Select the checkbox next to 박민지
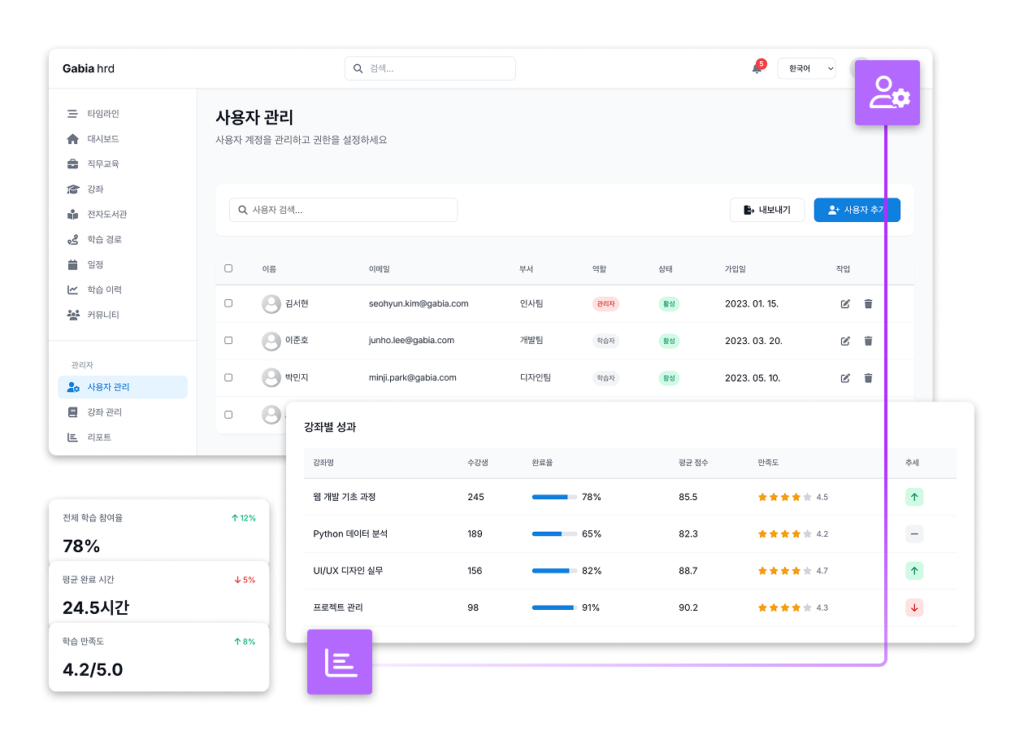The image size is (1024, 740). [x=228, y=378]
